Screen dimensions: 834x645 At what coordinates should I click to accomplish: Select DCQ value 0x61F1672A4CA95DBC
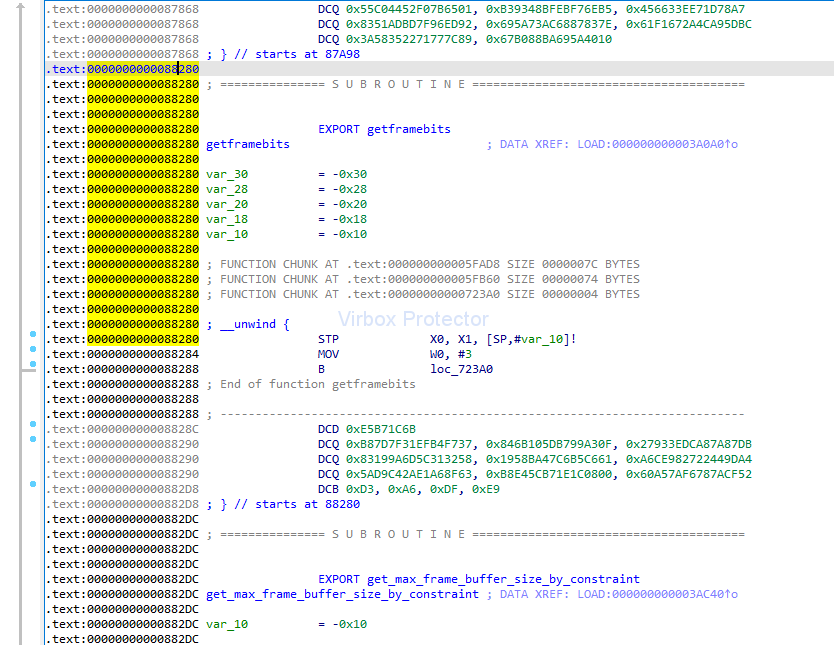coord(689,24)
